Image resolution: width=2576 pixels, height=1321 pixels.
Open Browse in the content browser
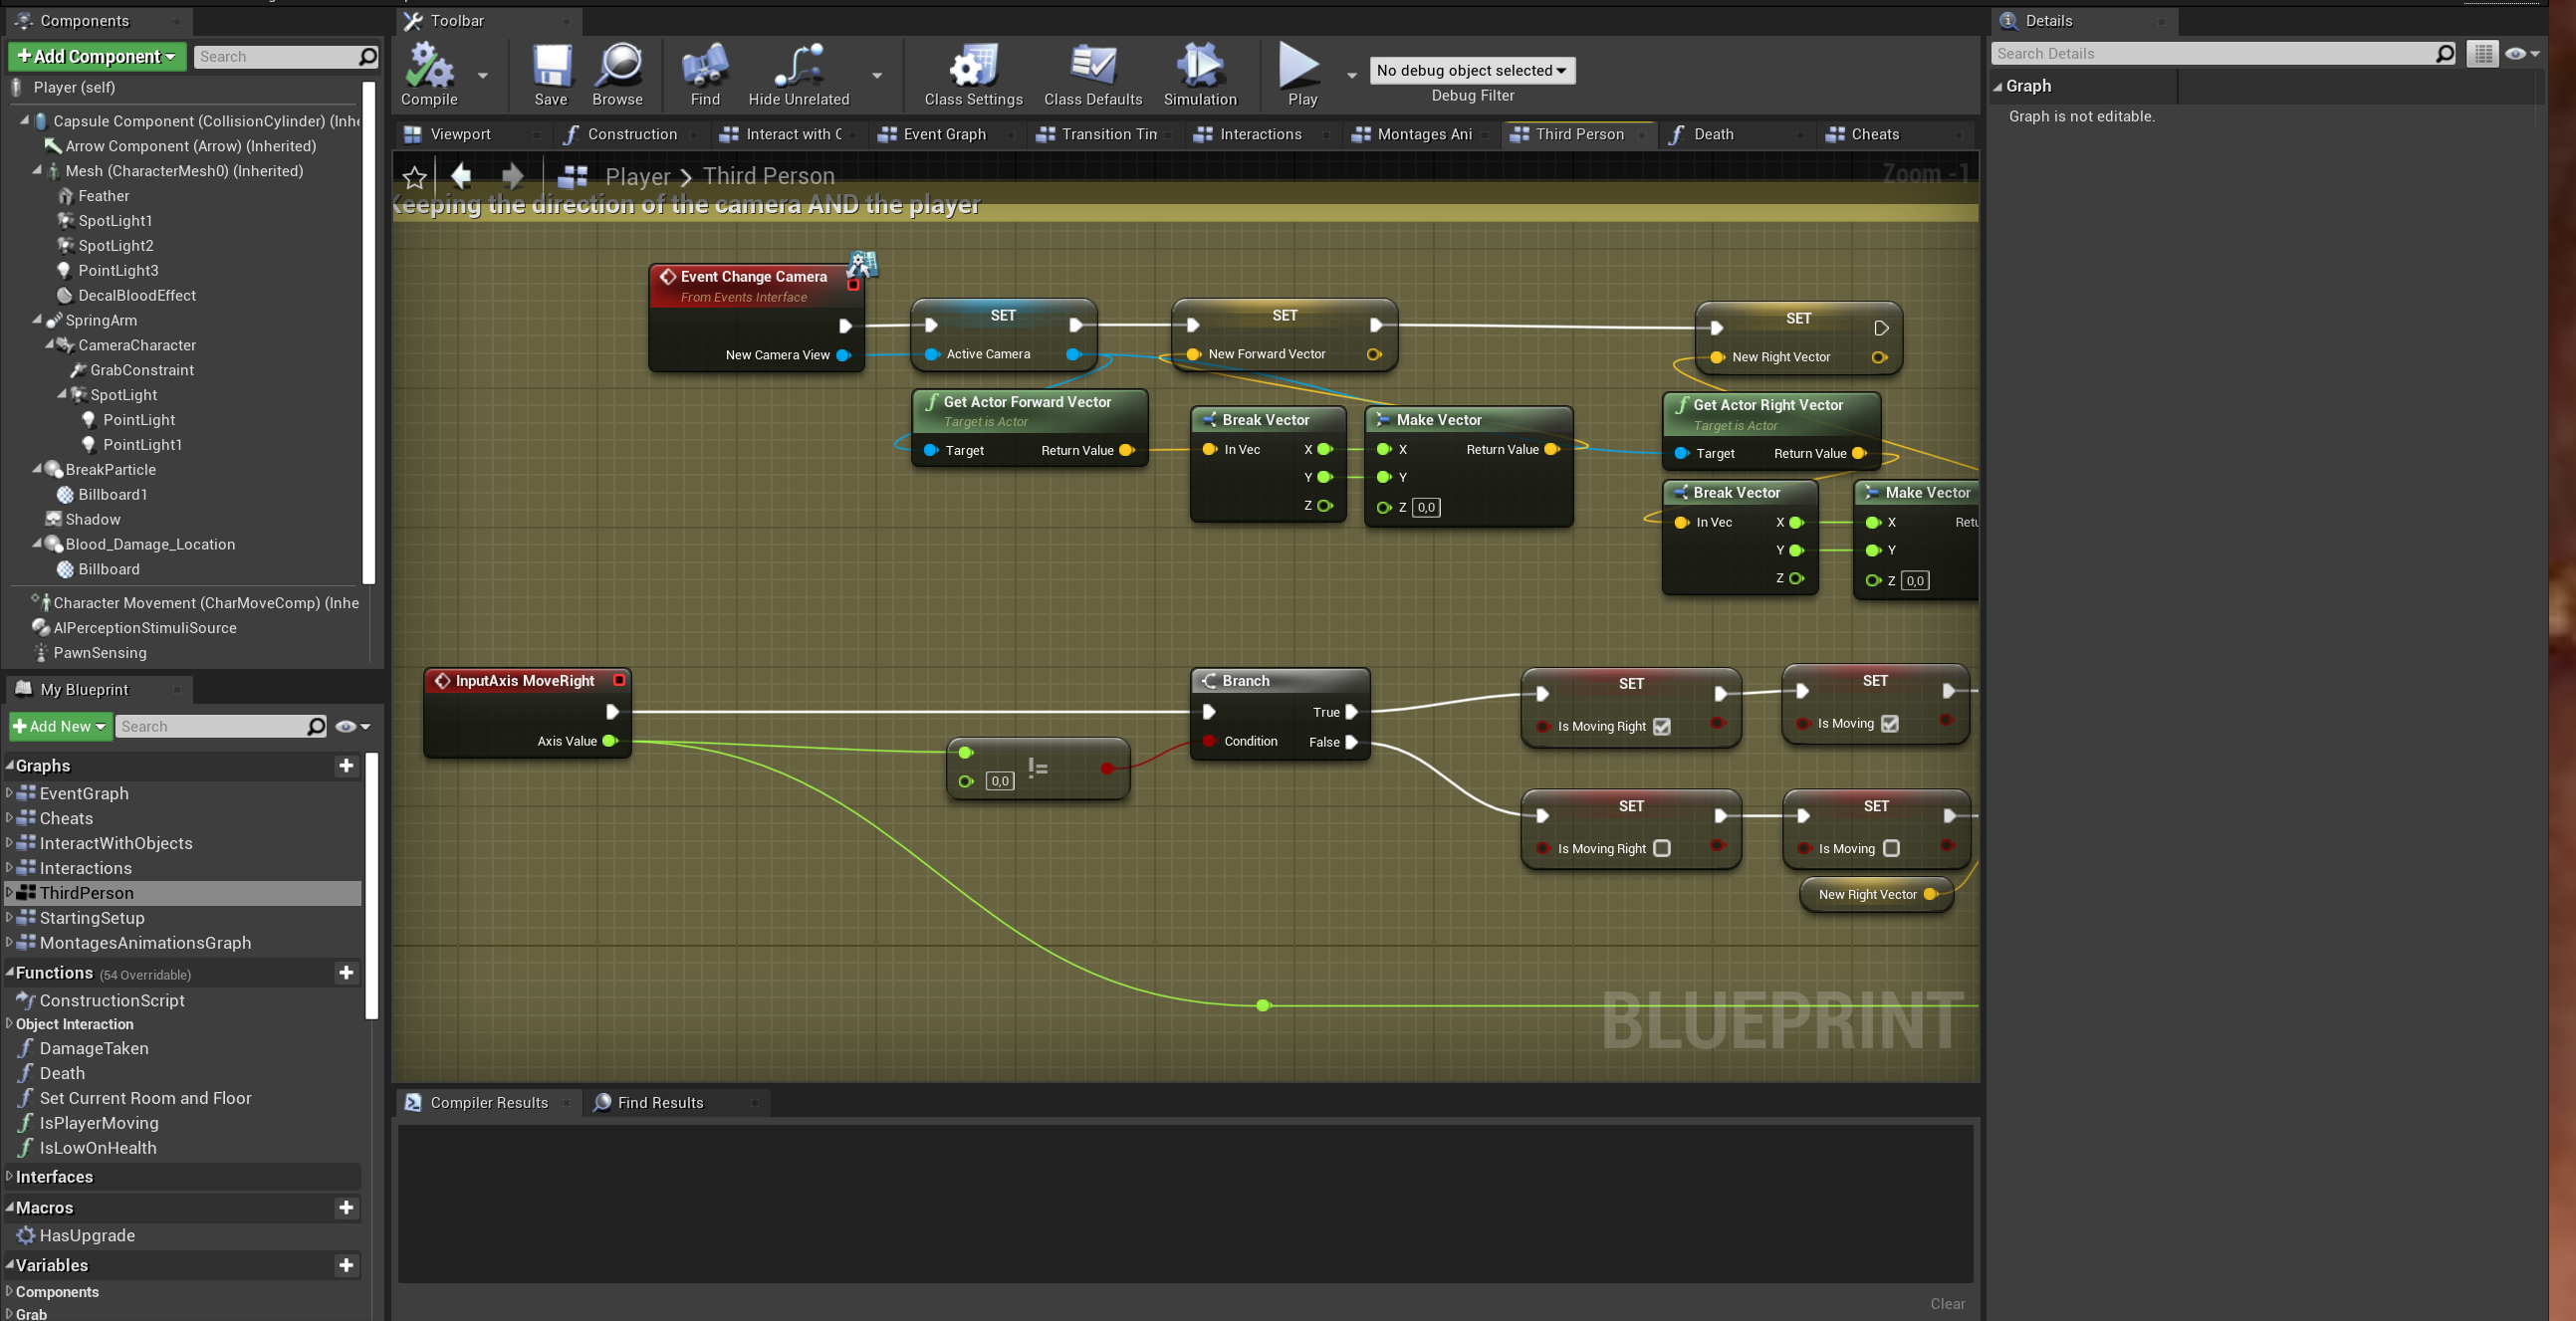618,66
